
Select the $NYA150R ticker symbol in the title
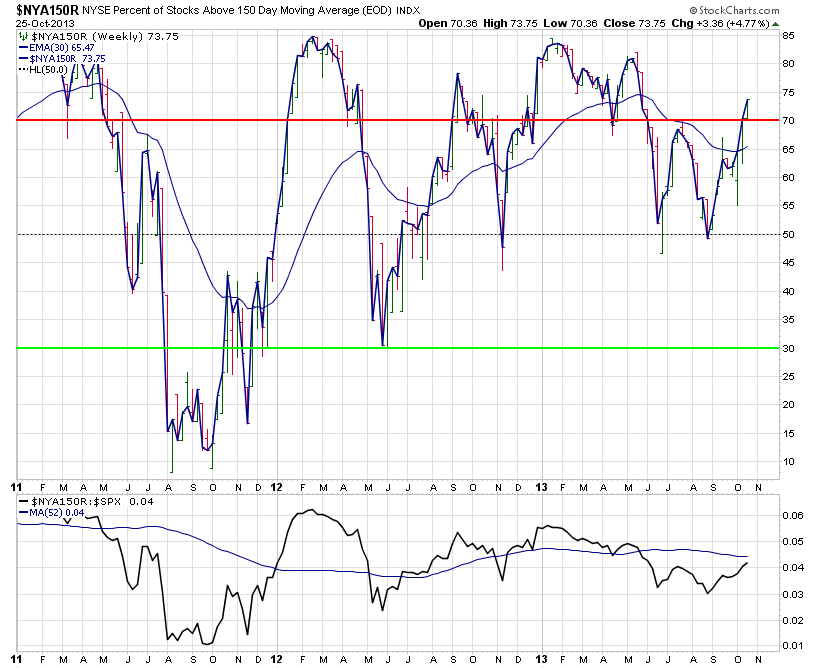48,9
